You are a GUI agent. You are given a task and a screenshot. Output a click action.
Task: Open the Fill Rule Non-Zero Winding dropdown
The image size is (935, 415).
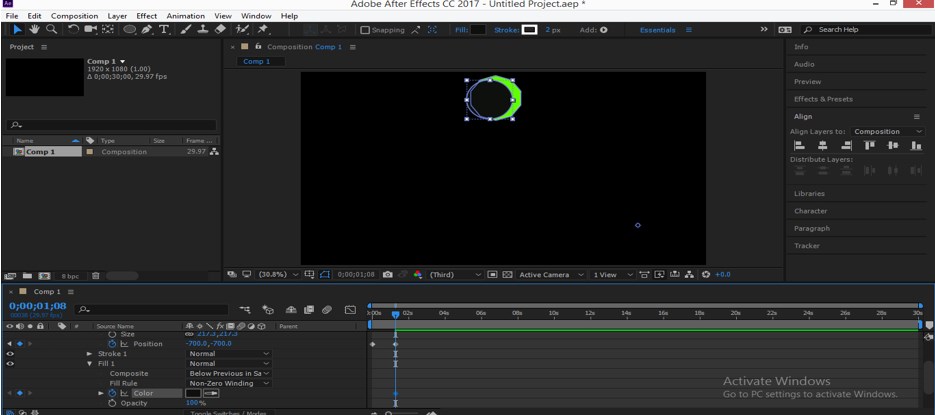point(230,383)
